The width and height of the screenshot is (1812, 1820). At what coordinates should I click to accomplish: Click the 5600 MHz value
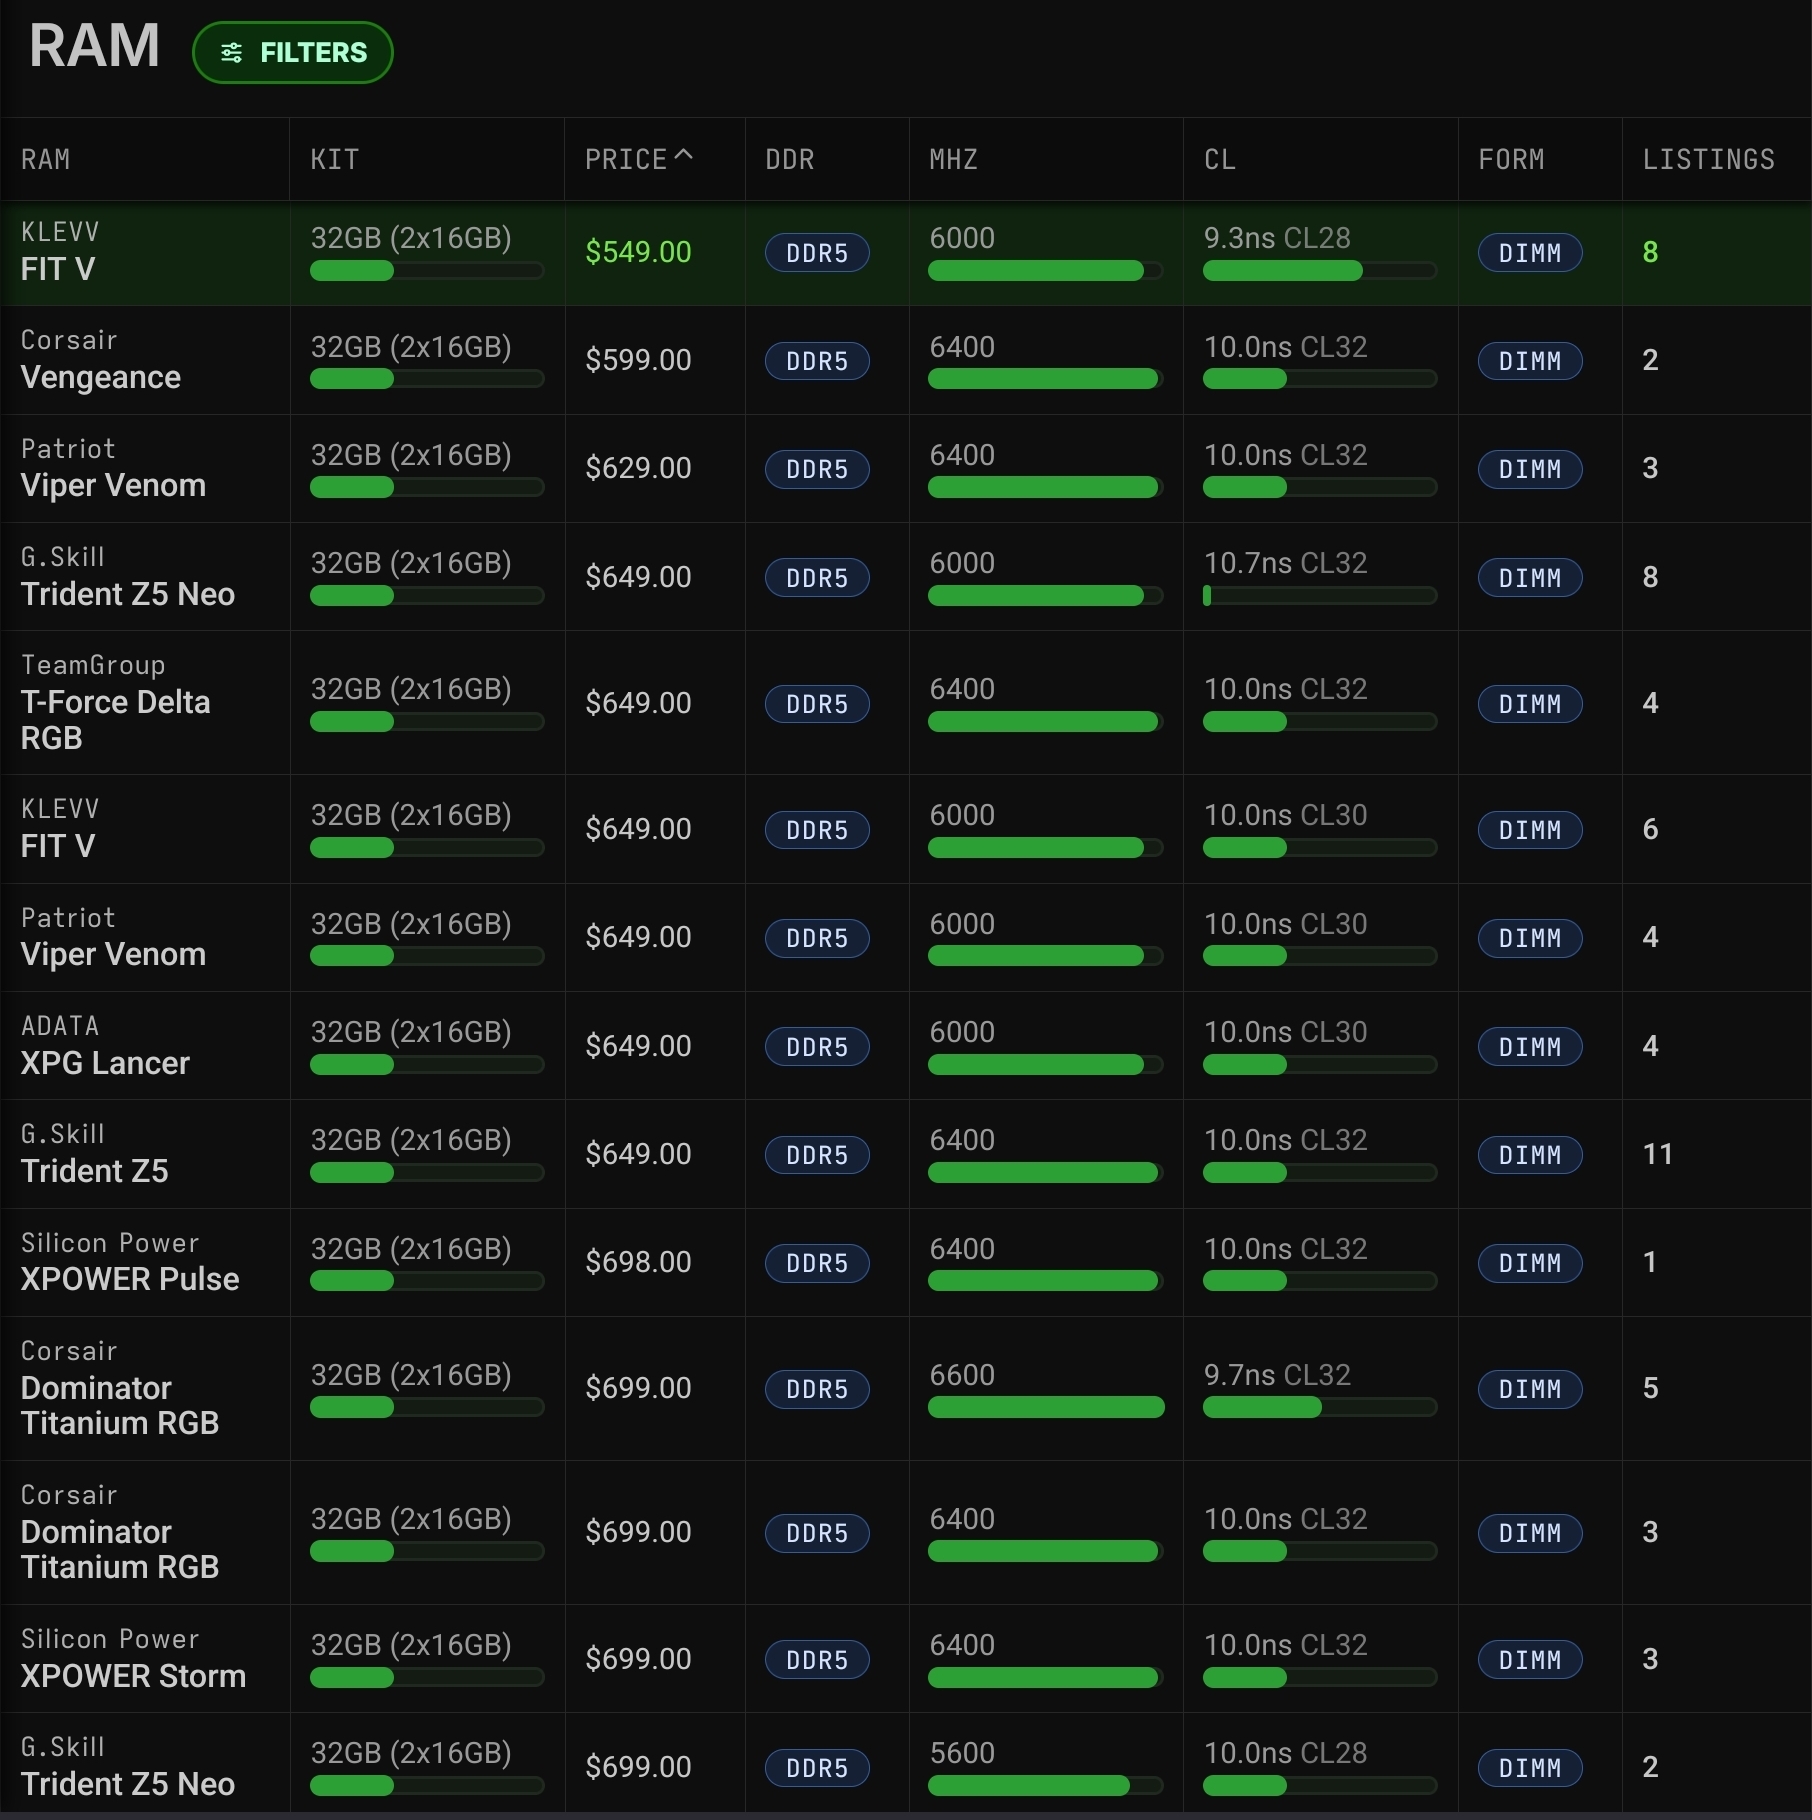(x=962, y=1753)
